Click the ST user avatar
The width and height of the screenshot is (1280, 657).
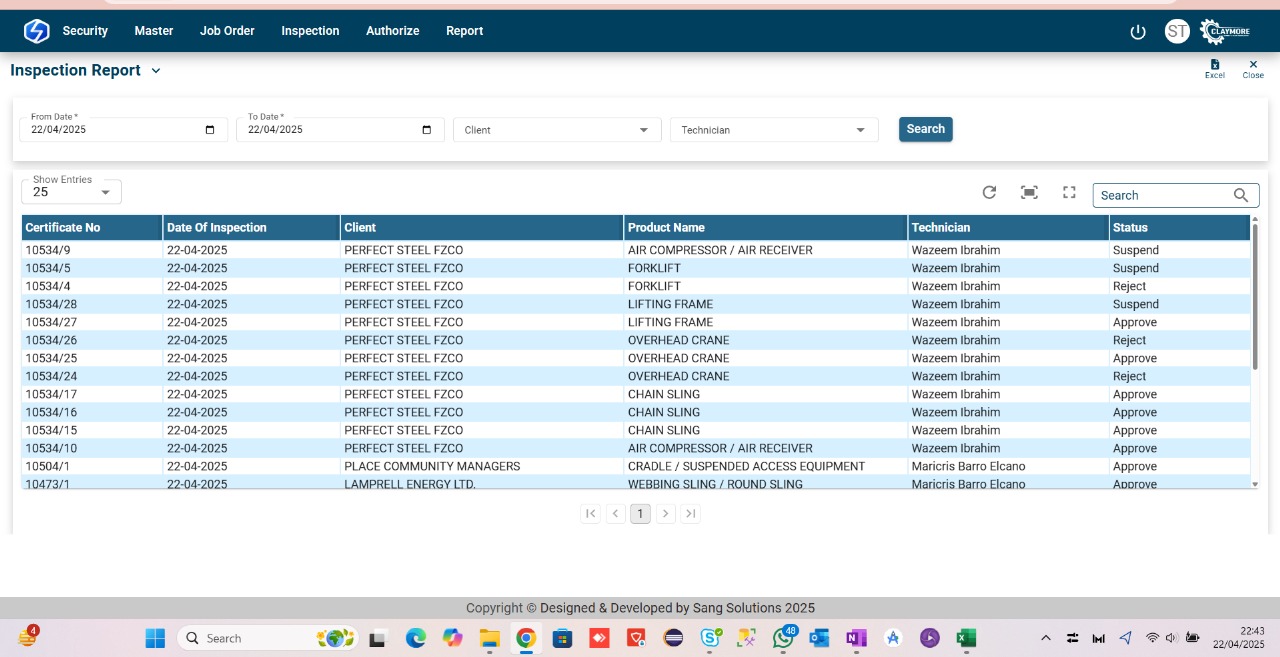(1177, 31)
